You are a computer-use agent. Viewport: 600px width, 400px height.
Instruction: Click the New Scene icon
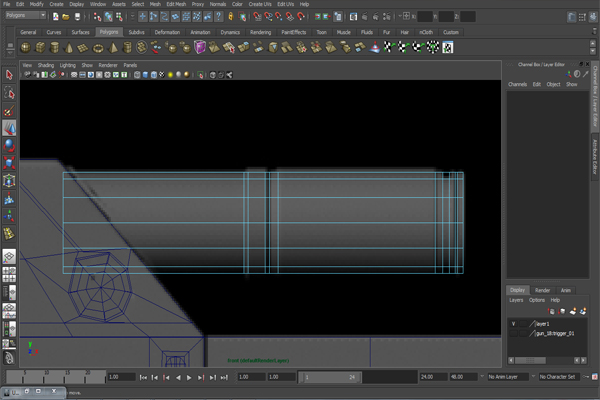pos(55,16)
